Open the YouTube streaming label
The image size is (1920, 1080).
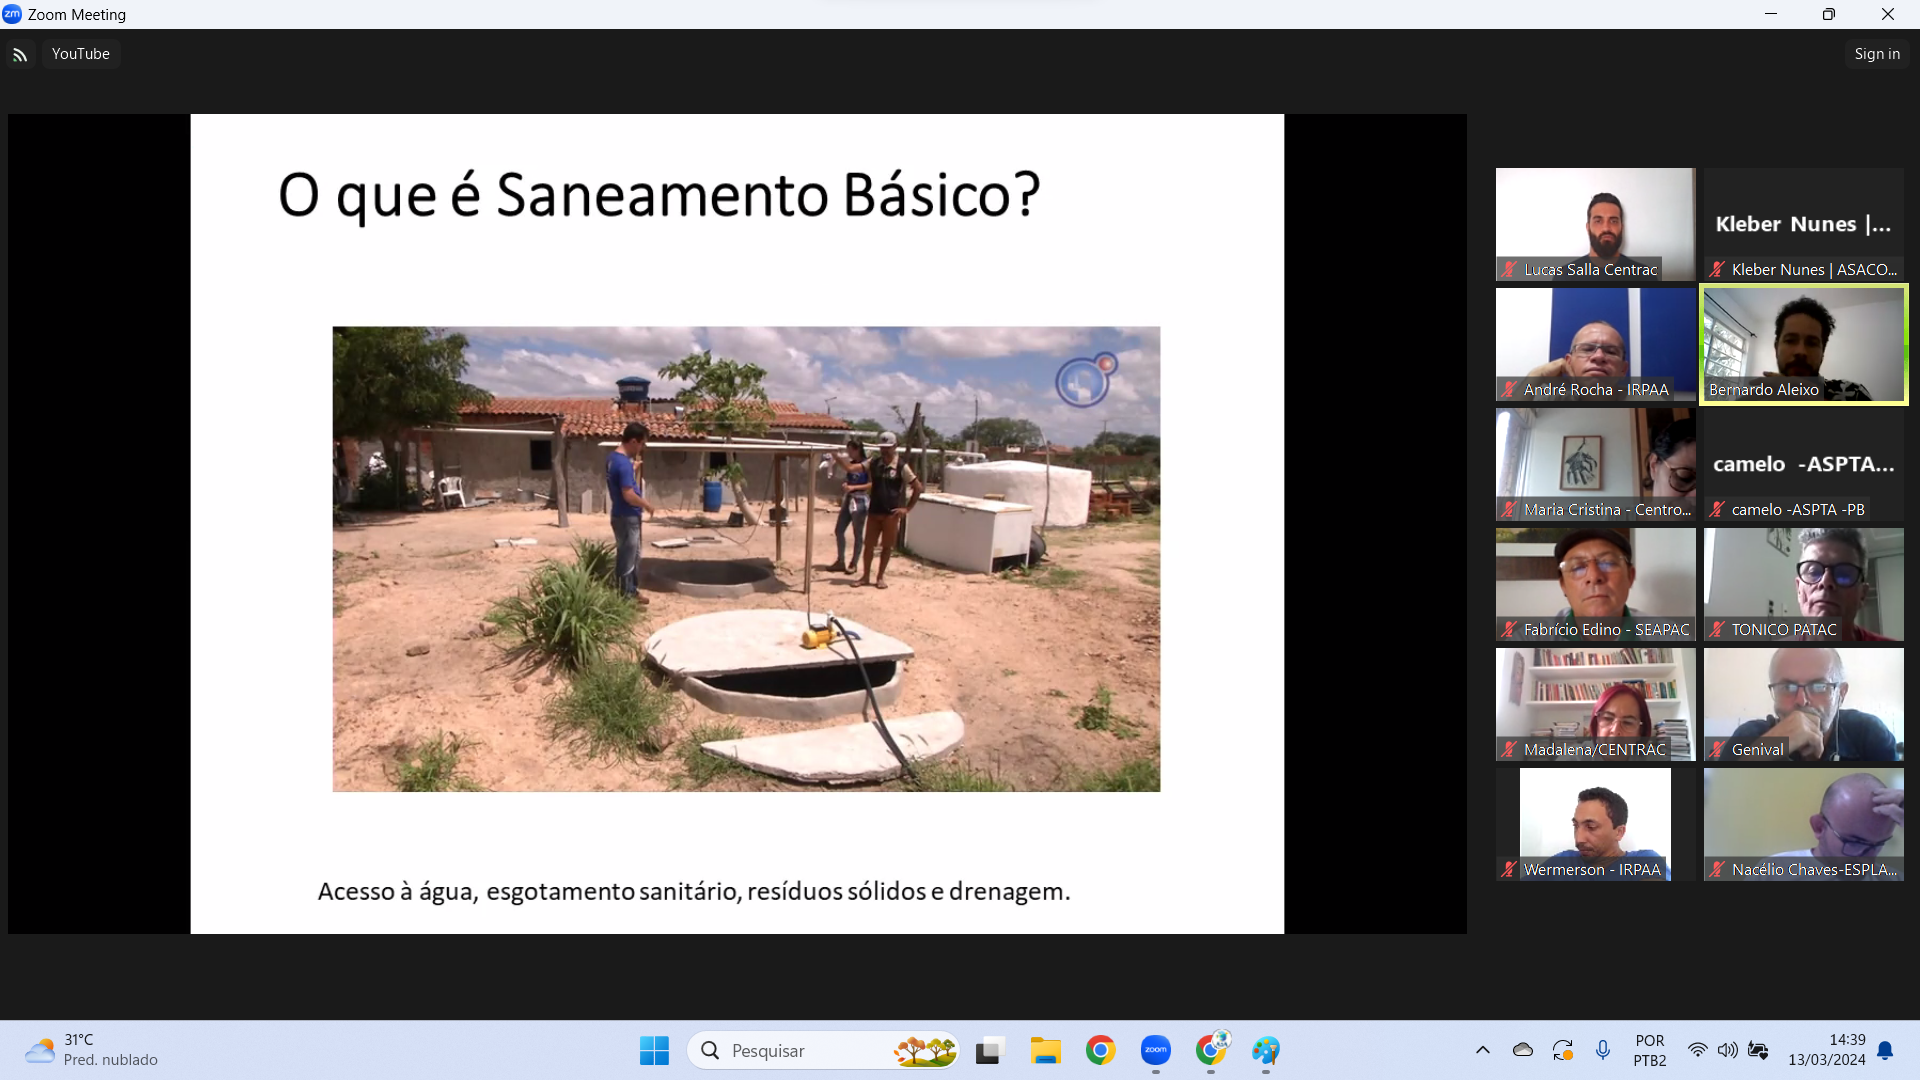80,54
